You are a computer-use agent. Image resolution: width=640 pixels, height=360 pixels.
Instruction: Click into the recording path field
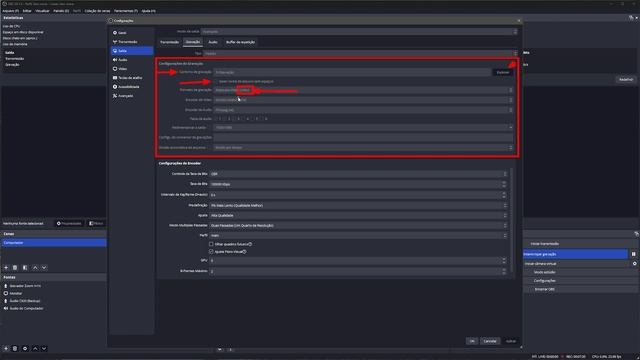tap(352, 72)
